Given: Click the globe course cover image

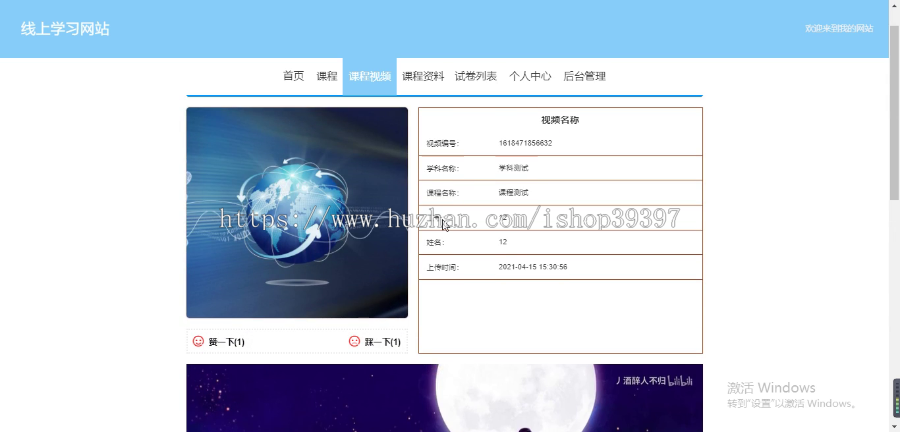Looking at the screenshot, I should click(x=297, y=212).
